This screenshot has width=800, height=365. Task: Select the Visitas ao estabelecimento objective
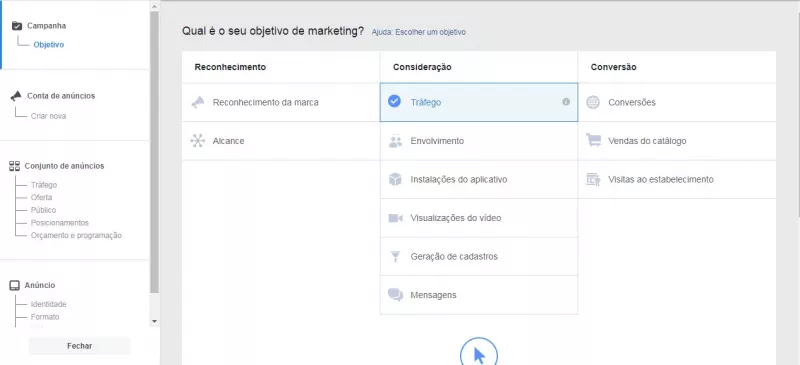pos(677,180)
